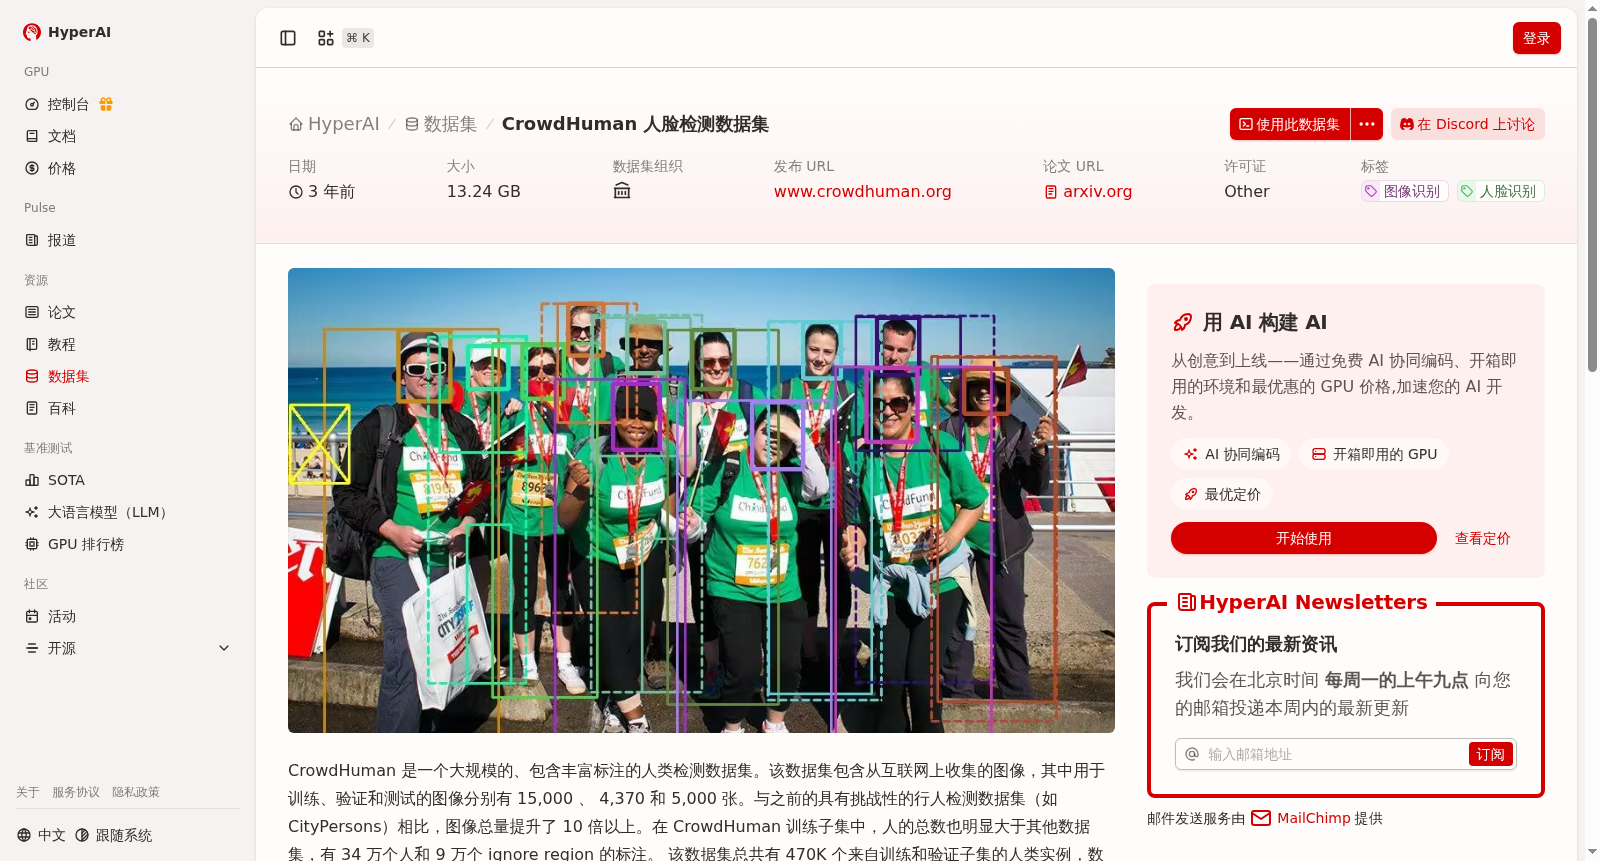Click the clock icon next to 3 年前
This screenshot has width=1600, height=861.
[296, 192]
